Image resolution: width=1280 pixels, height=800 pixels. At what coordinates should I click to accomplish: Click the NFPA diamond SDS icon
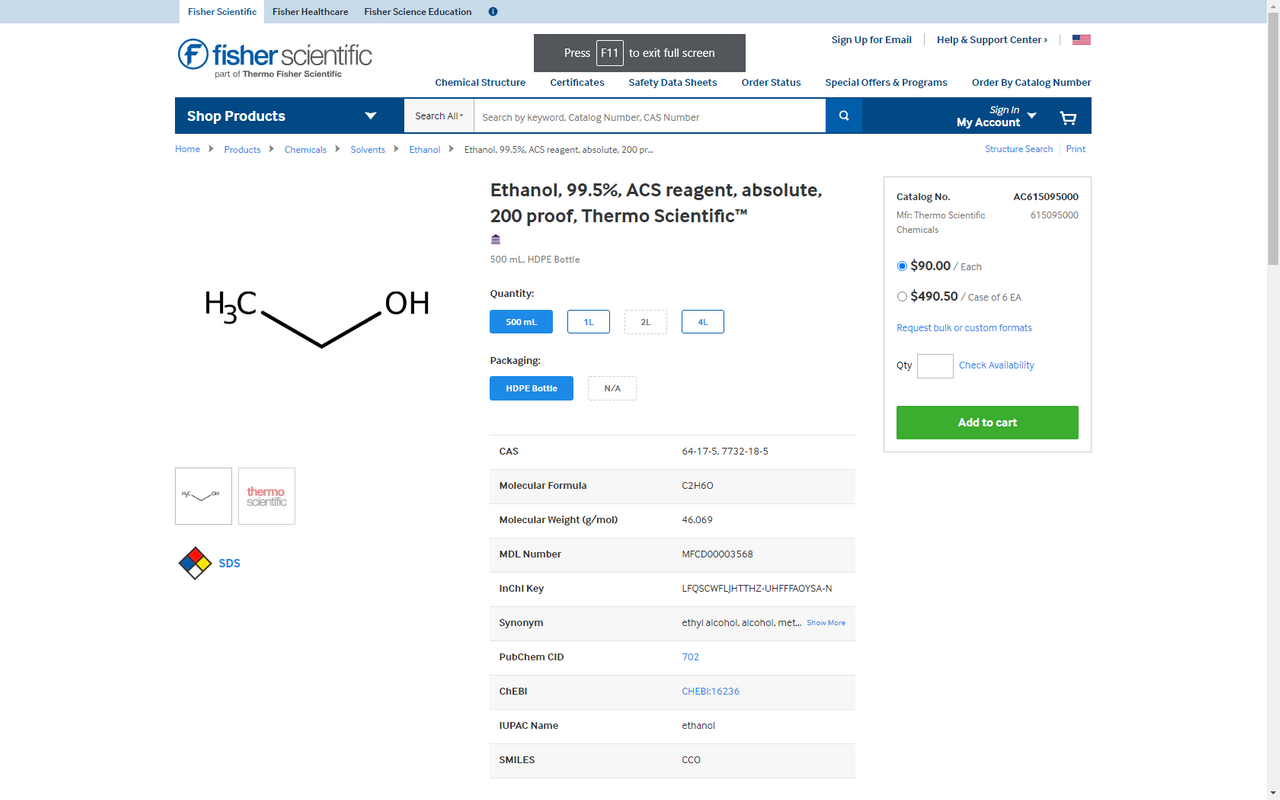(195, 563)
